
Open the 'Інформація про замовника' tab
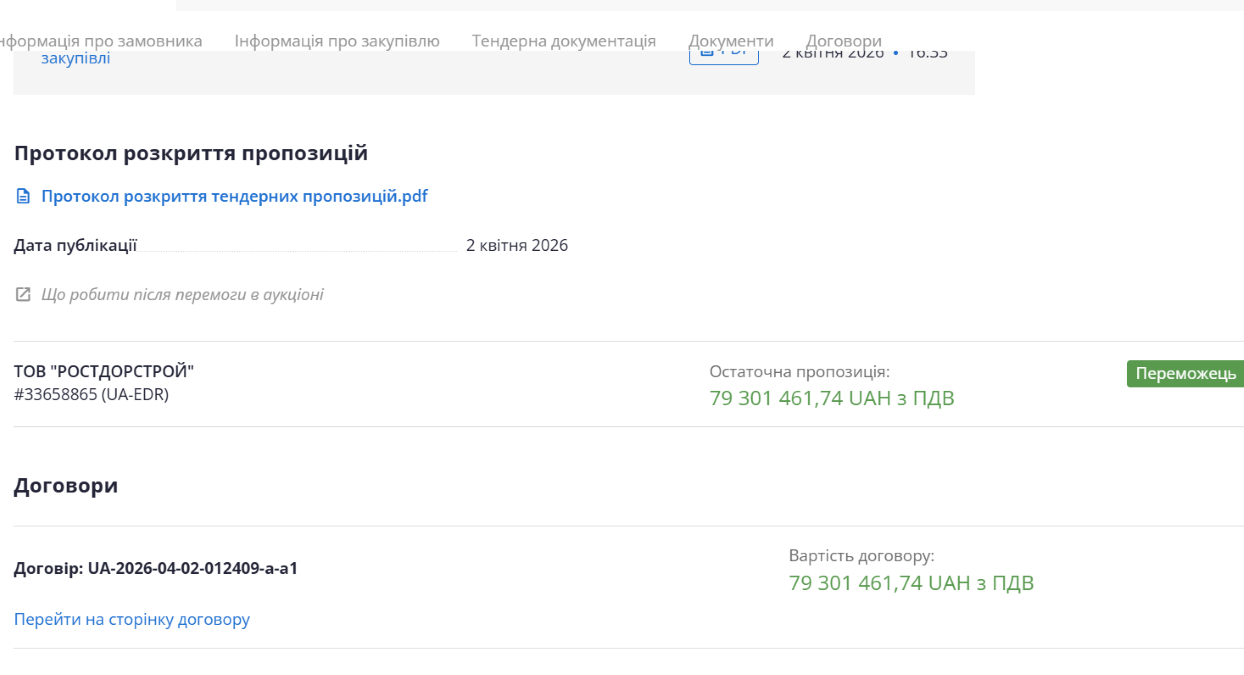tap(100, 41)
